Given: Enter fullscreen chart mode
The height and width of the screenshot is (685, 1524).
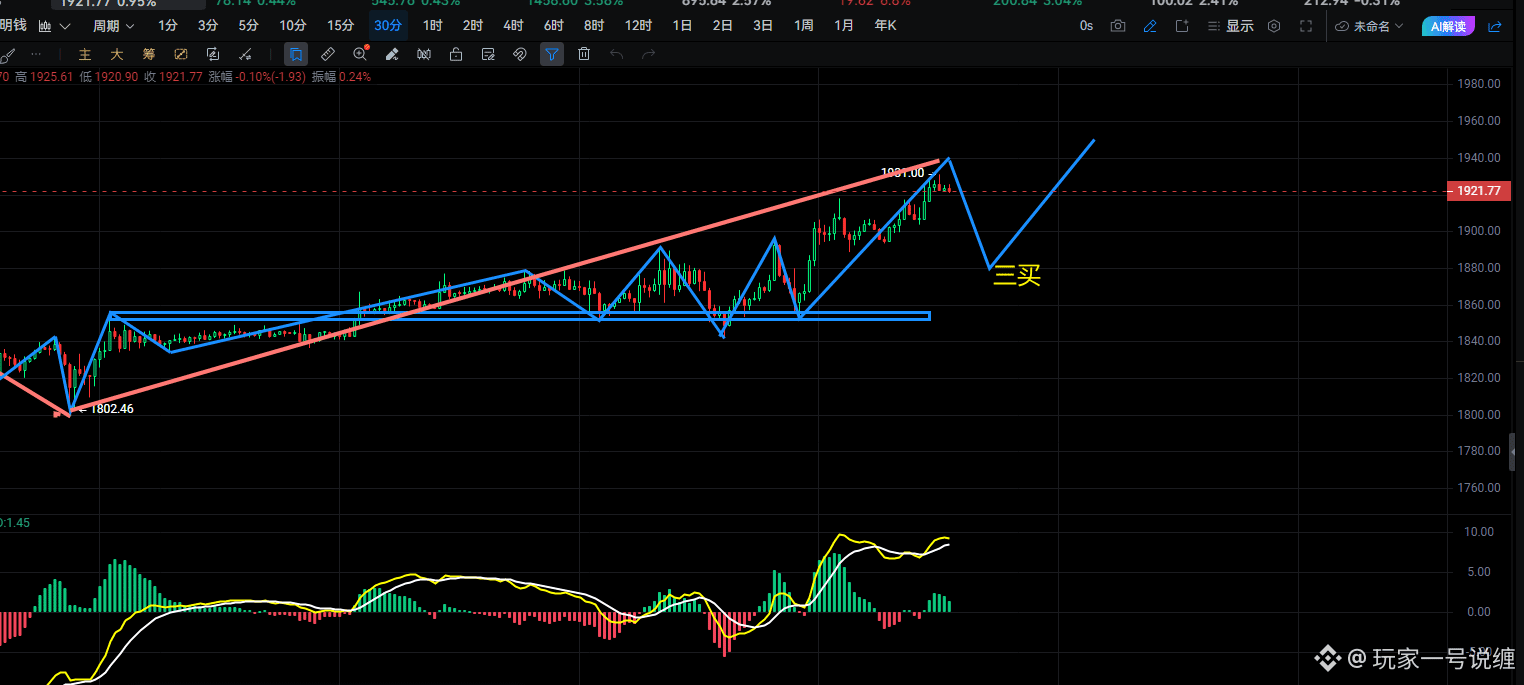Looking at the screenshot, I should click(x=1306, y=26).
